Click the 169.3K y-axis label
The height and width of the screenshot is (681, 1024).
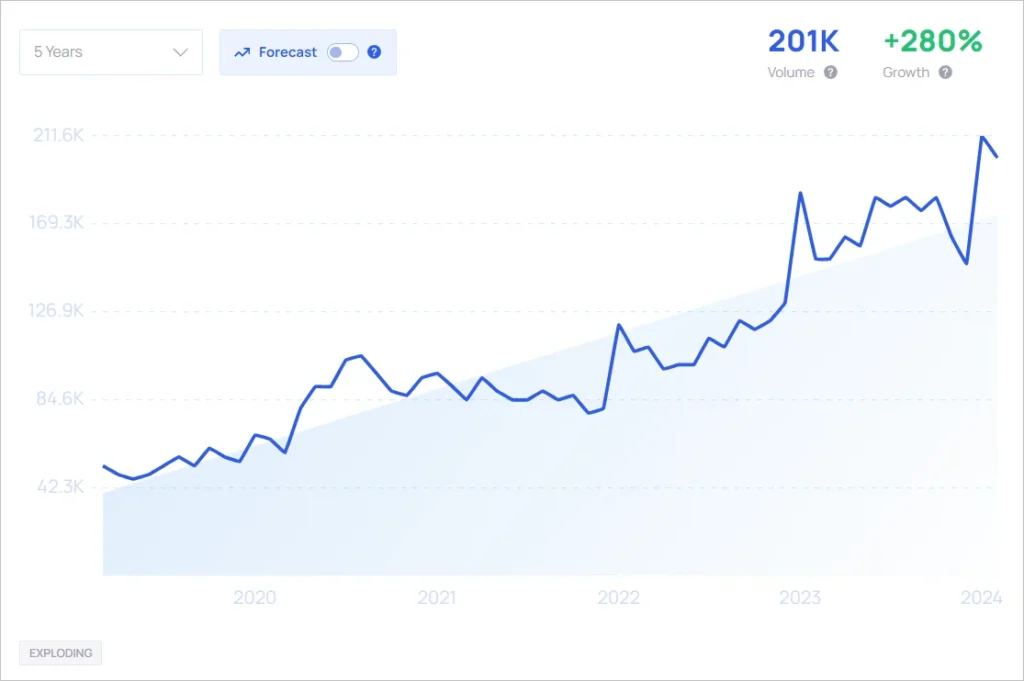[x=58, y=222]
